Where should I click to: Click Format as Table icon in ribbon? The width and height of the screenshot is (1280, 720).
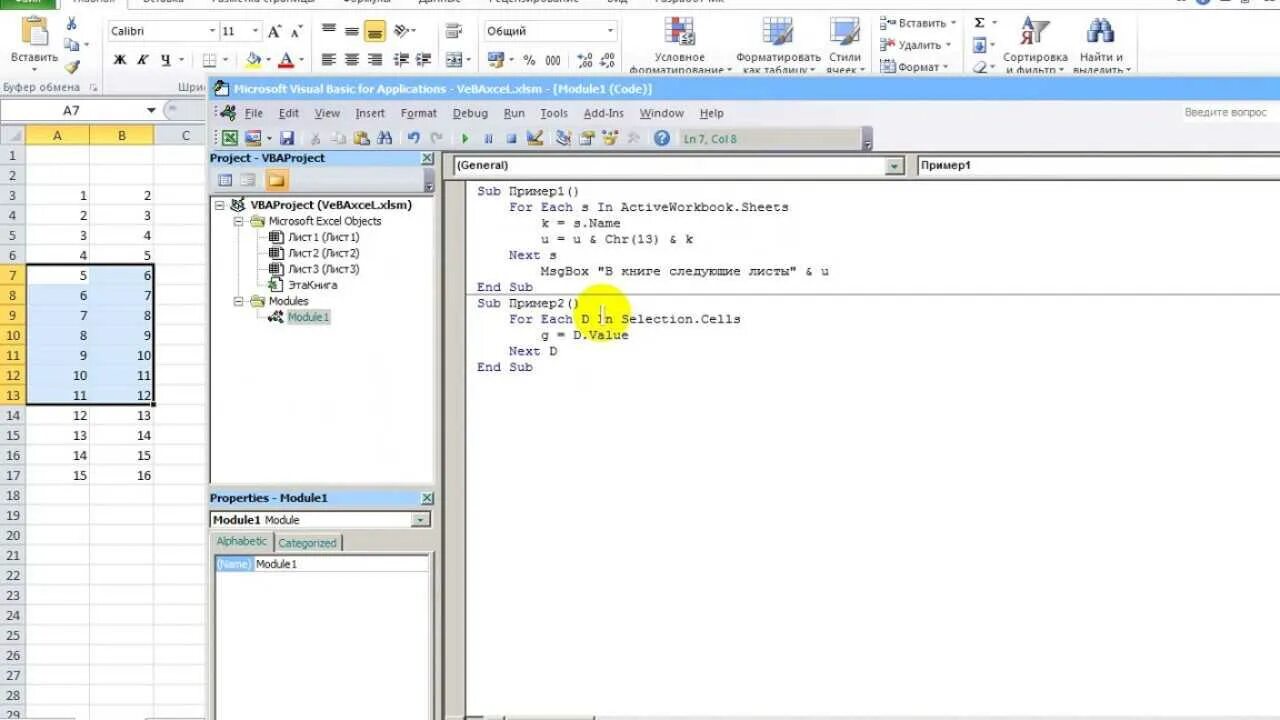pyautogui.click(x=778, y=32)
